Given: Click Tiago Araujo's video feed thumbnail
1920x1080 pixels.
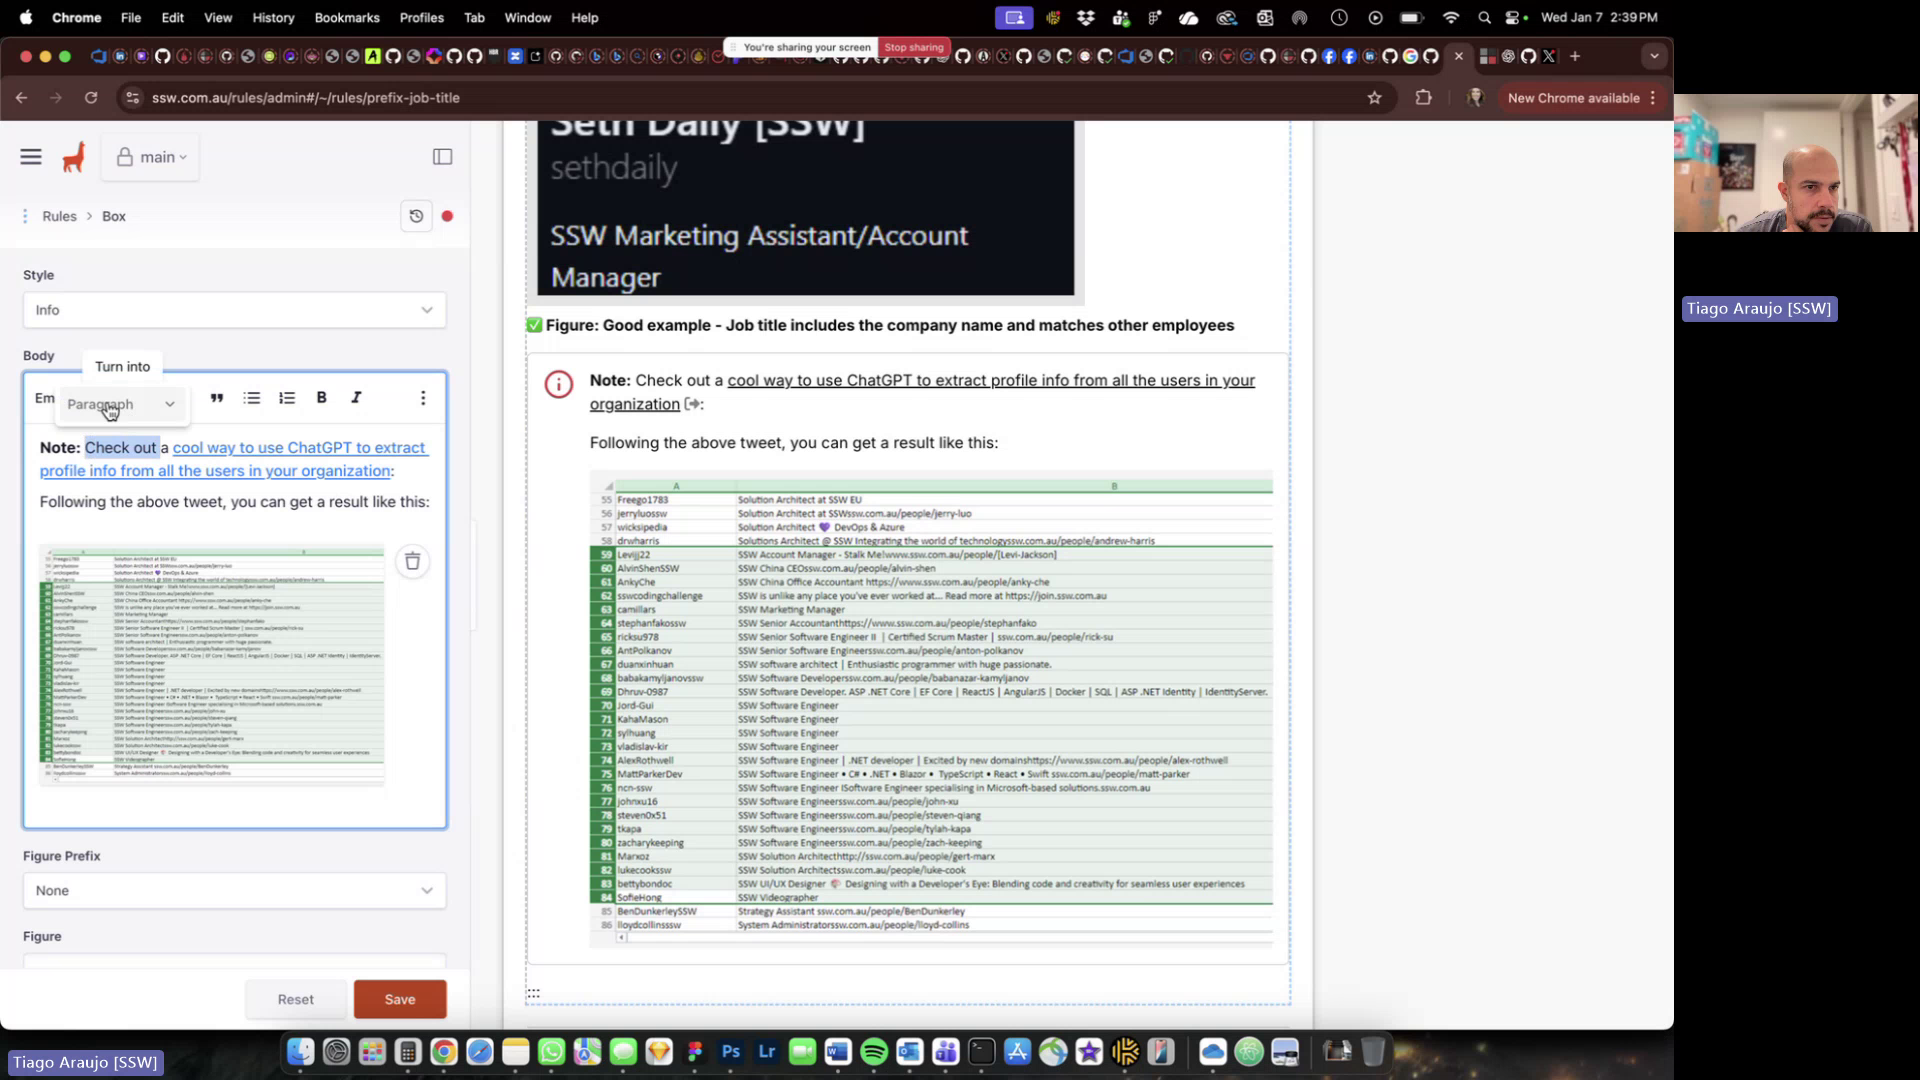Looking at the screenshot, I should pos(1797,163).
